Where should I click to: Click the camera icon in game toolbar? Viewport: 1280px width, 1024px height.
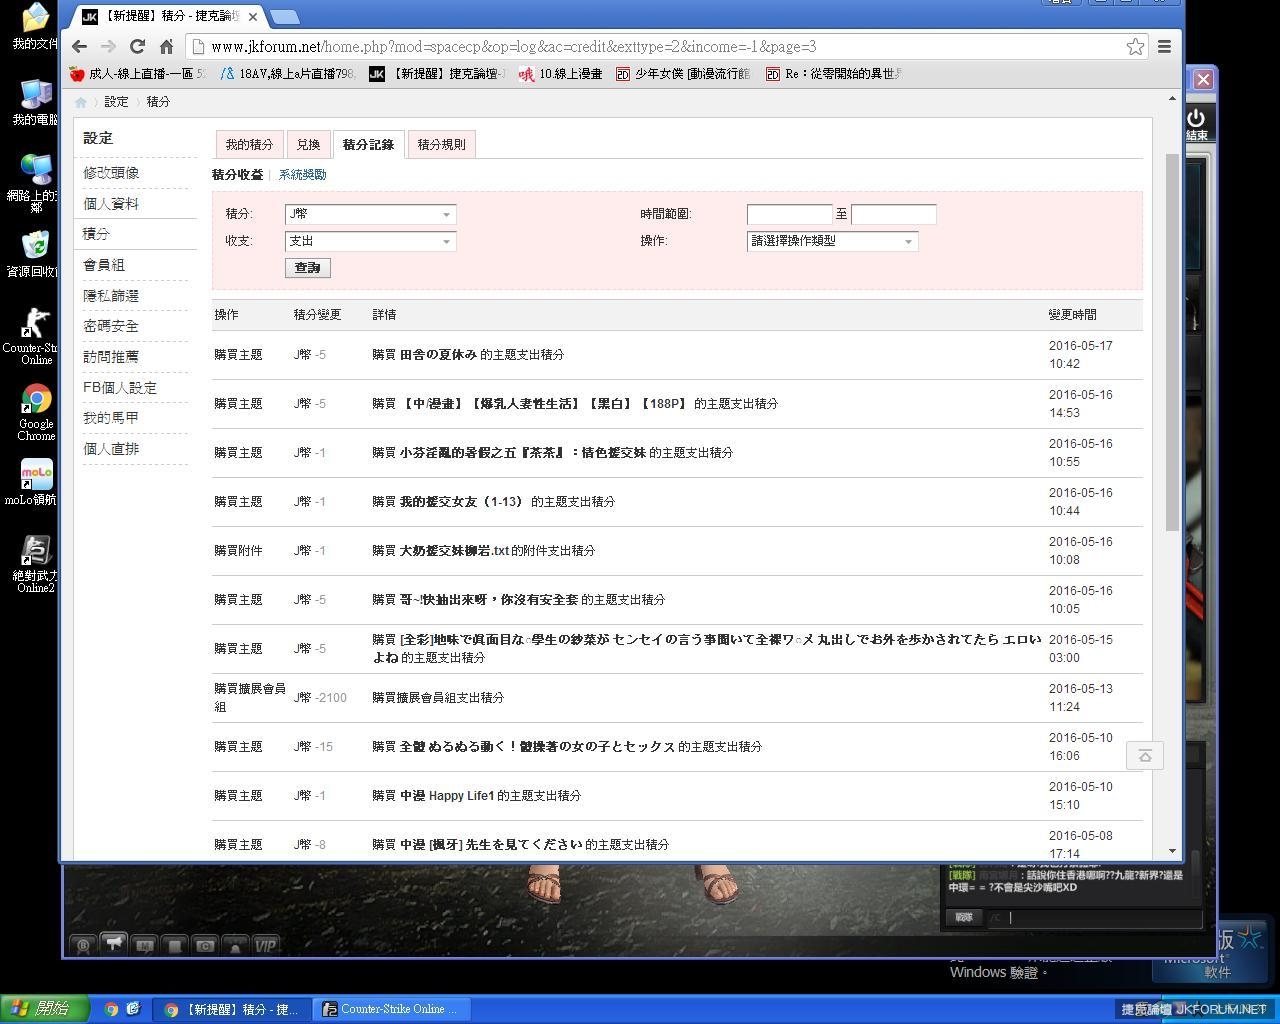click(205, 945)
